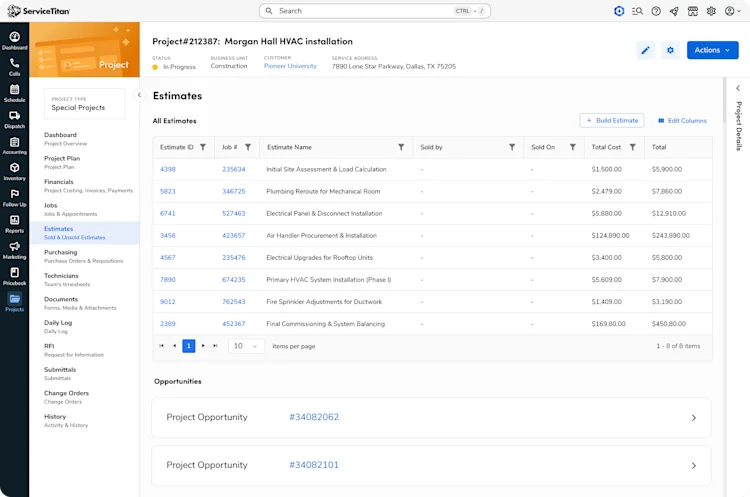Click the ServiceTitan logo
This screenshot has height=497, width=750.
[x=38, y=11]
